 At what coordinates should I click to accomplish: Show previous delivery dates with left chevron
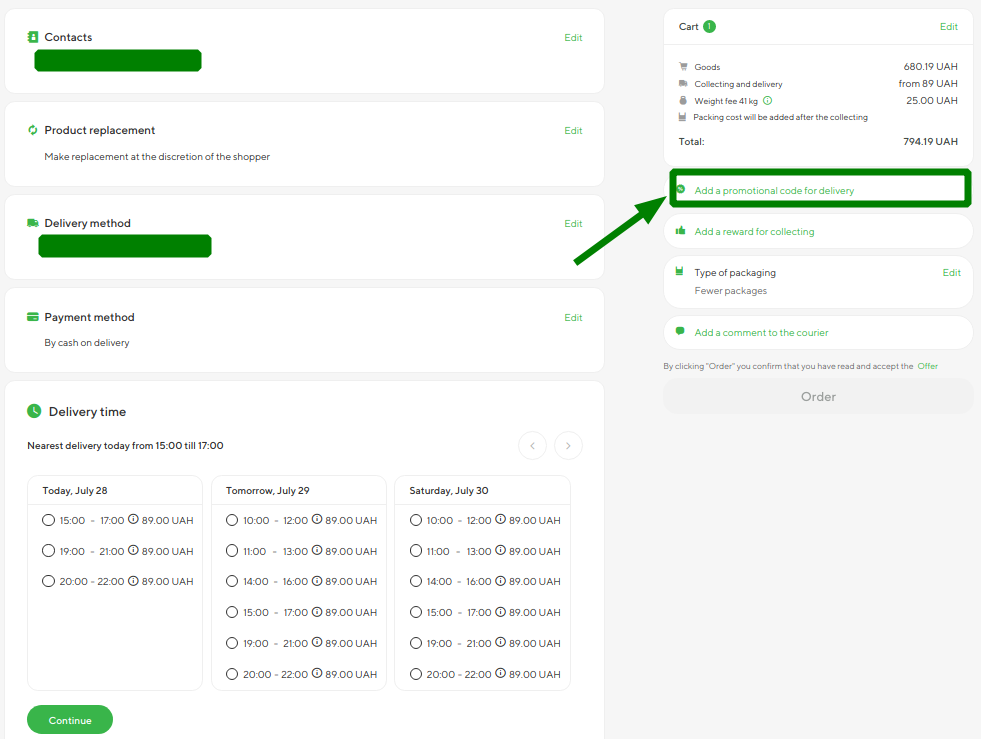532,445
